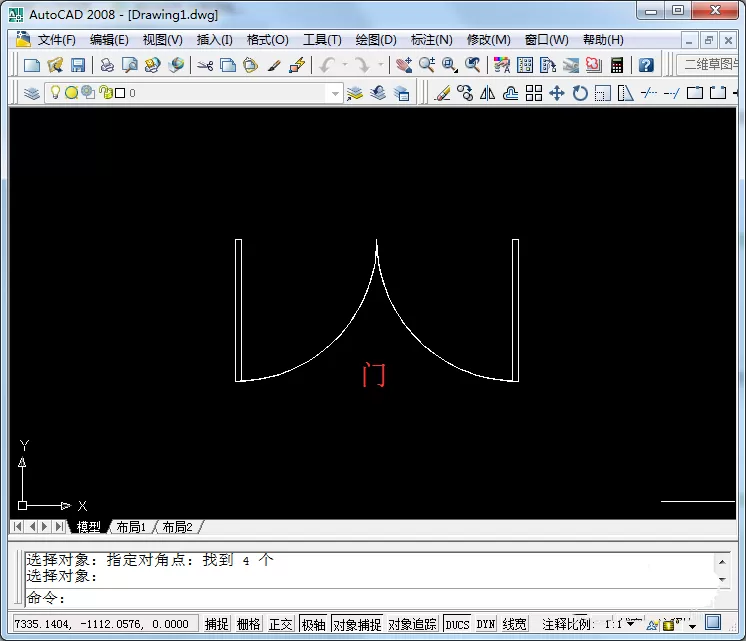Open 文件(F) menu
746x641 pixels.
[56, 40]
